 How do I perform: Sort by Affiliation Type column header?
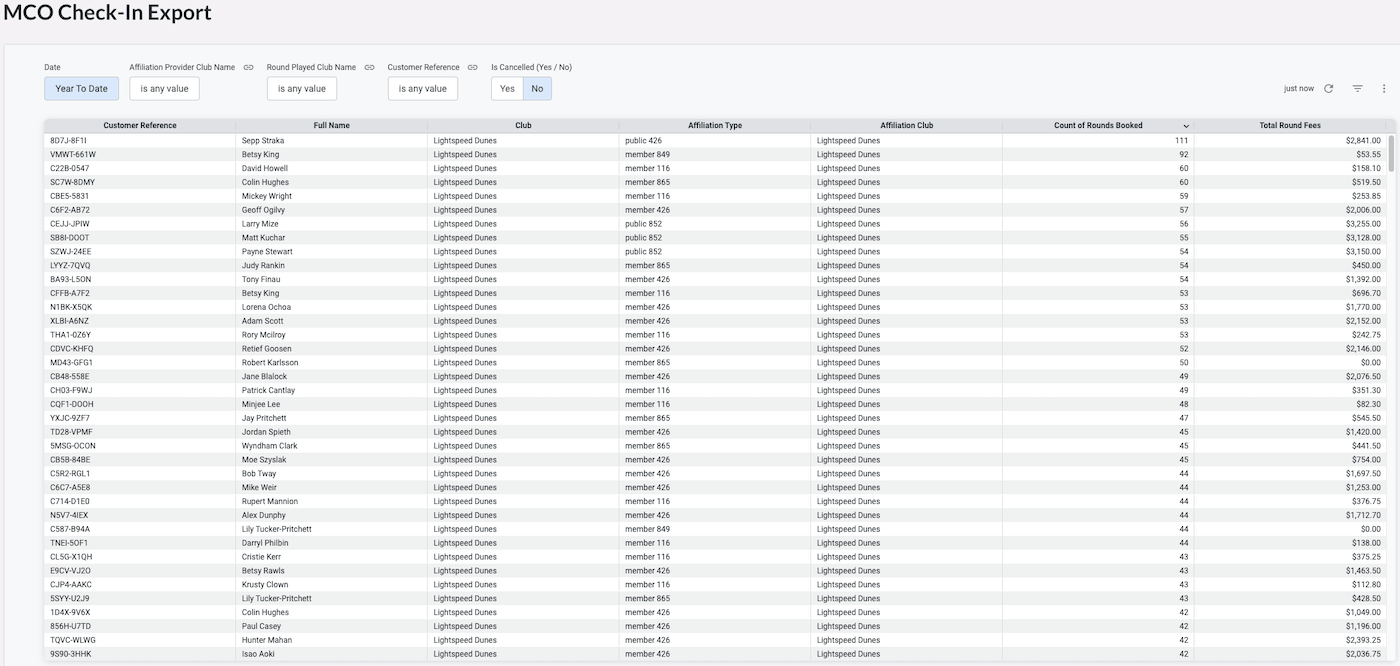715,126
